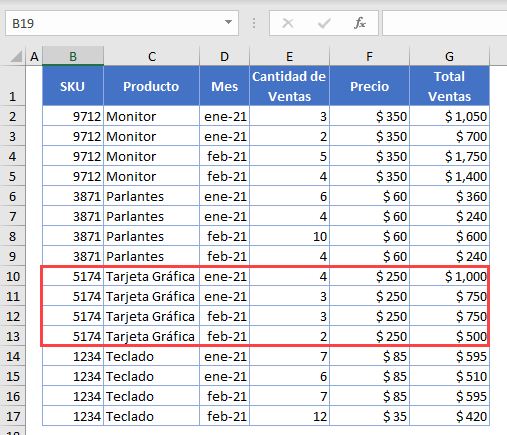The width and height of the screenshot is (507, 435).
Task: Select row 9 header
Action: point(13,256)
